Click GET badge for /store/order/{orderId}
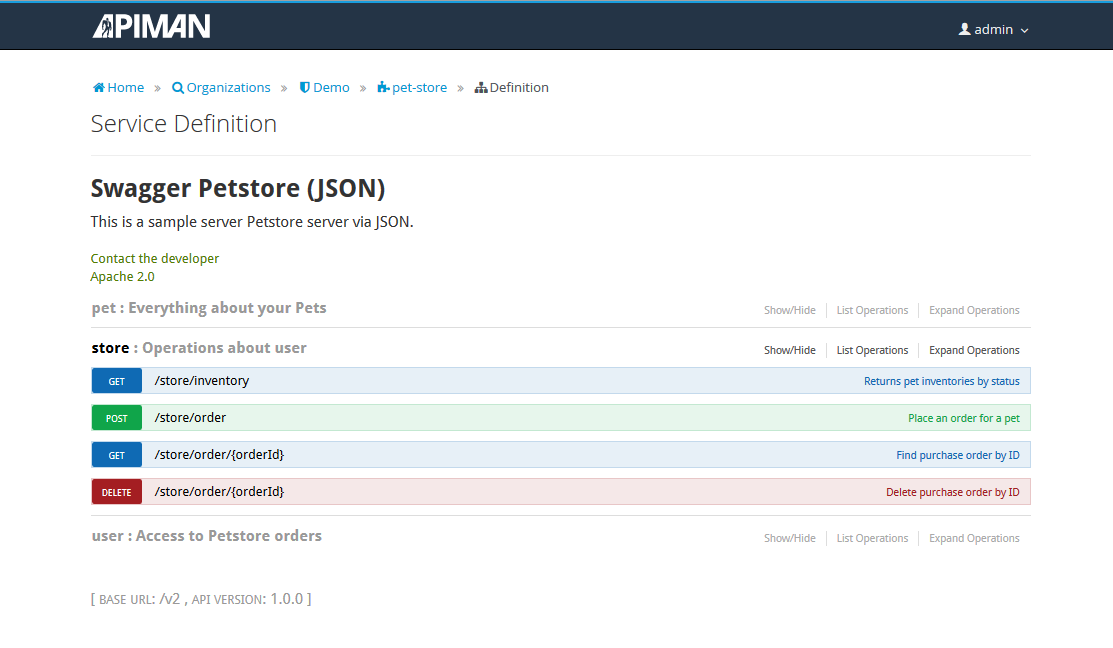Viewport: 1113px width, 648px height. (116, 455)
